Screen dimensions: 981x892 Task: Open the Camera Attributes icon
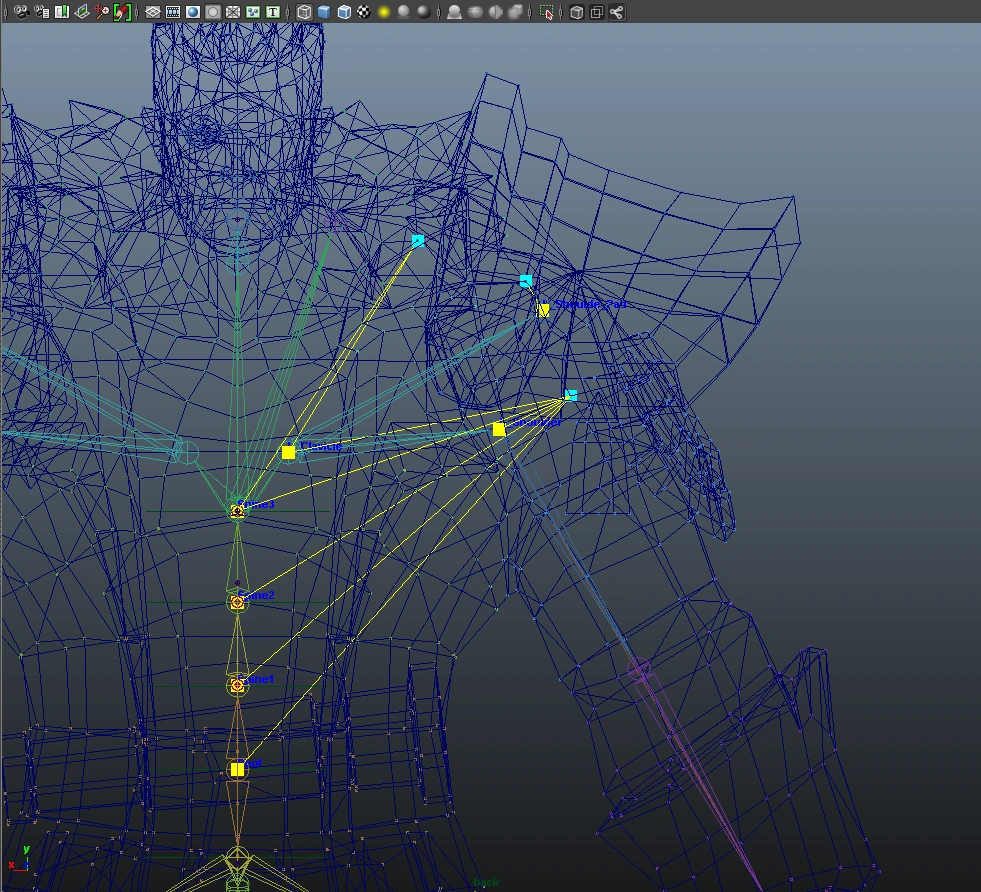[41, 12]
